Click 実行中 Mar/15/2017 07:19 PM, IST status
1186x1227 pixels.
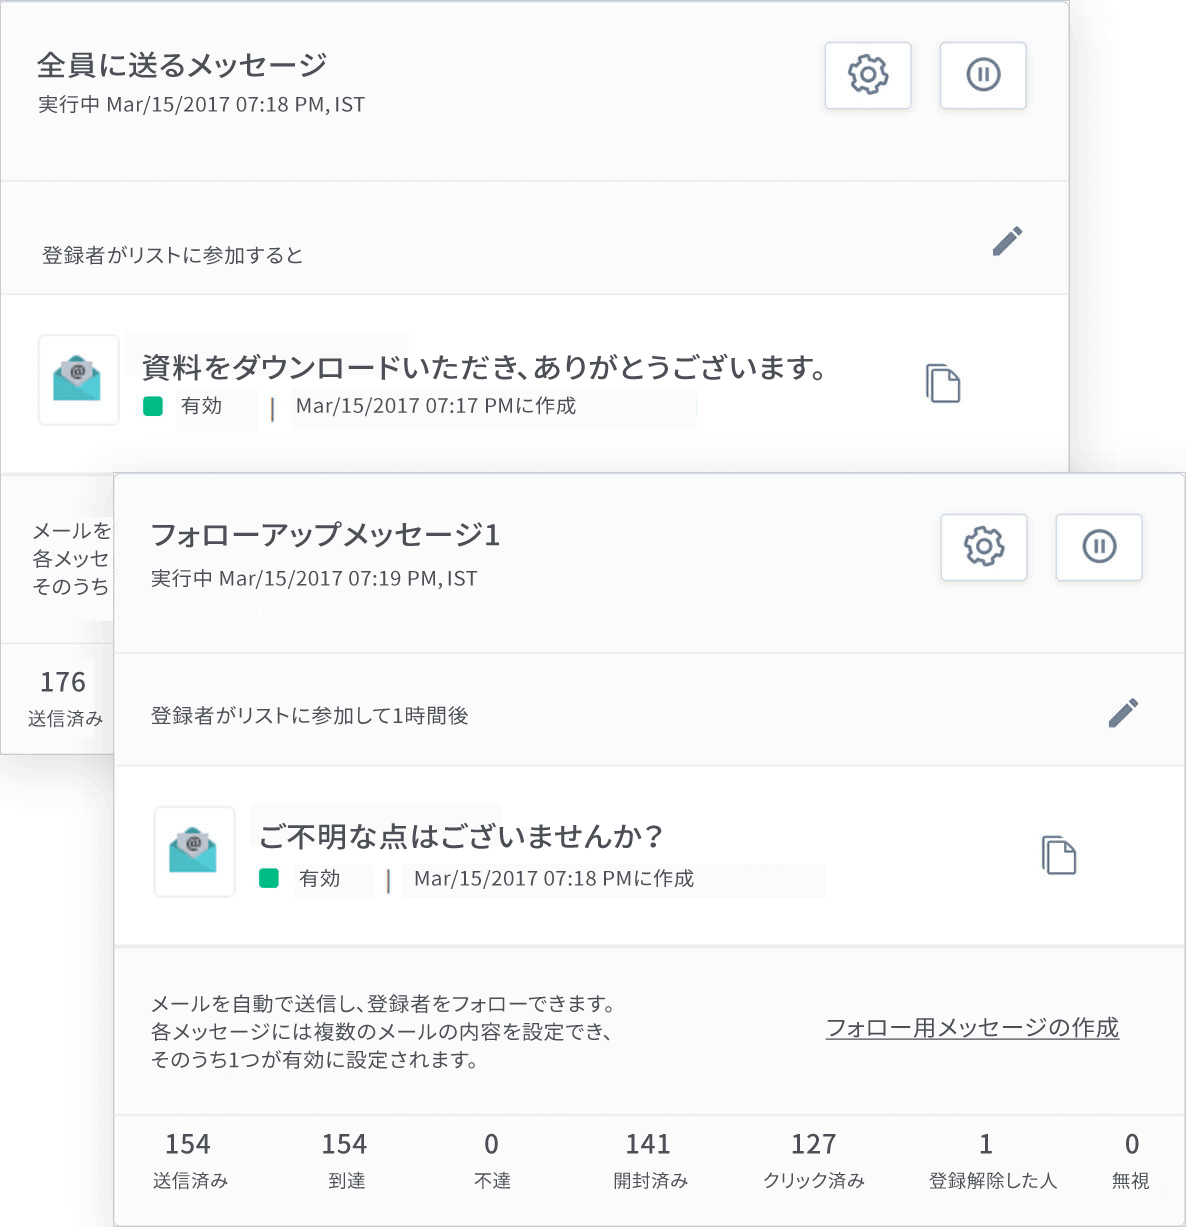pyautogui.click(x=314, y=579)
